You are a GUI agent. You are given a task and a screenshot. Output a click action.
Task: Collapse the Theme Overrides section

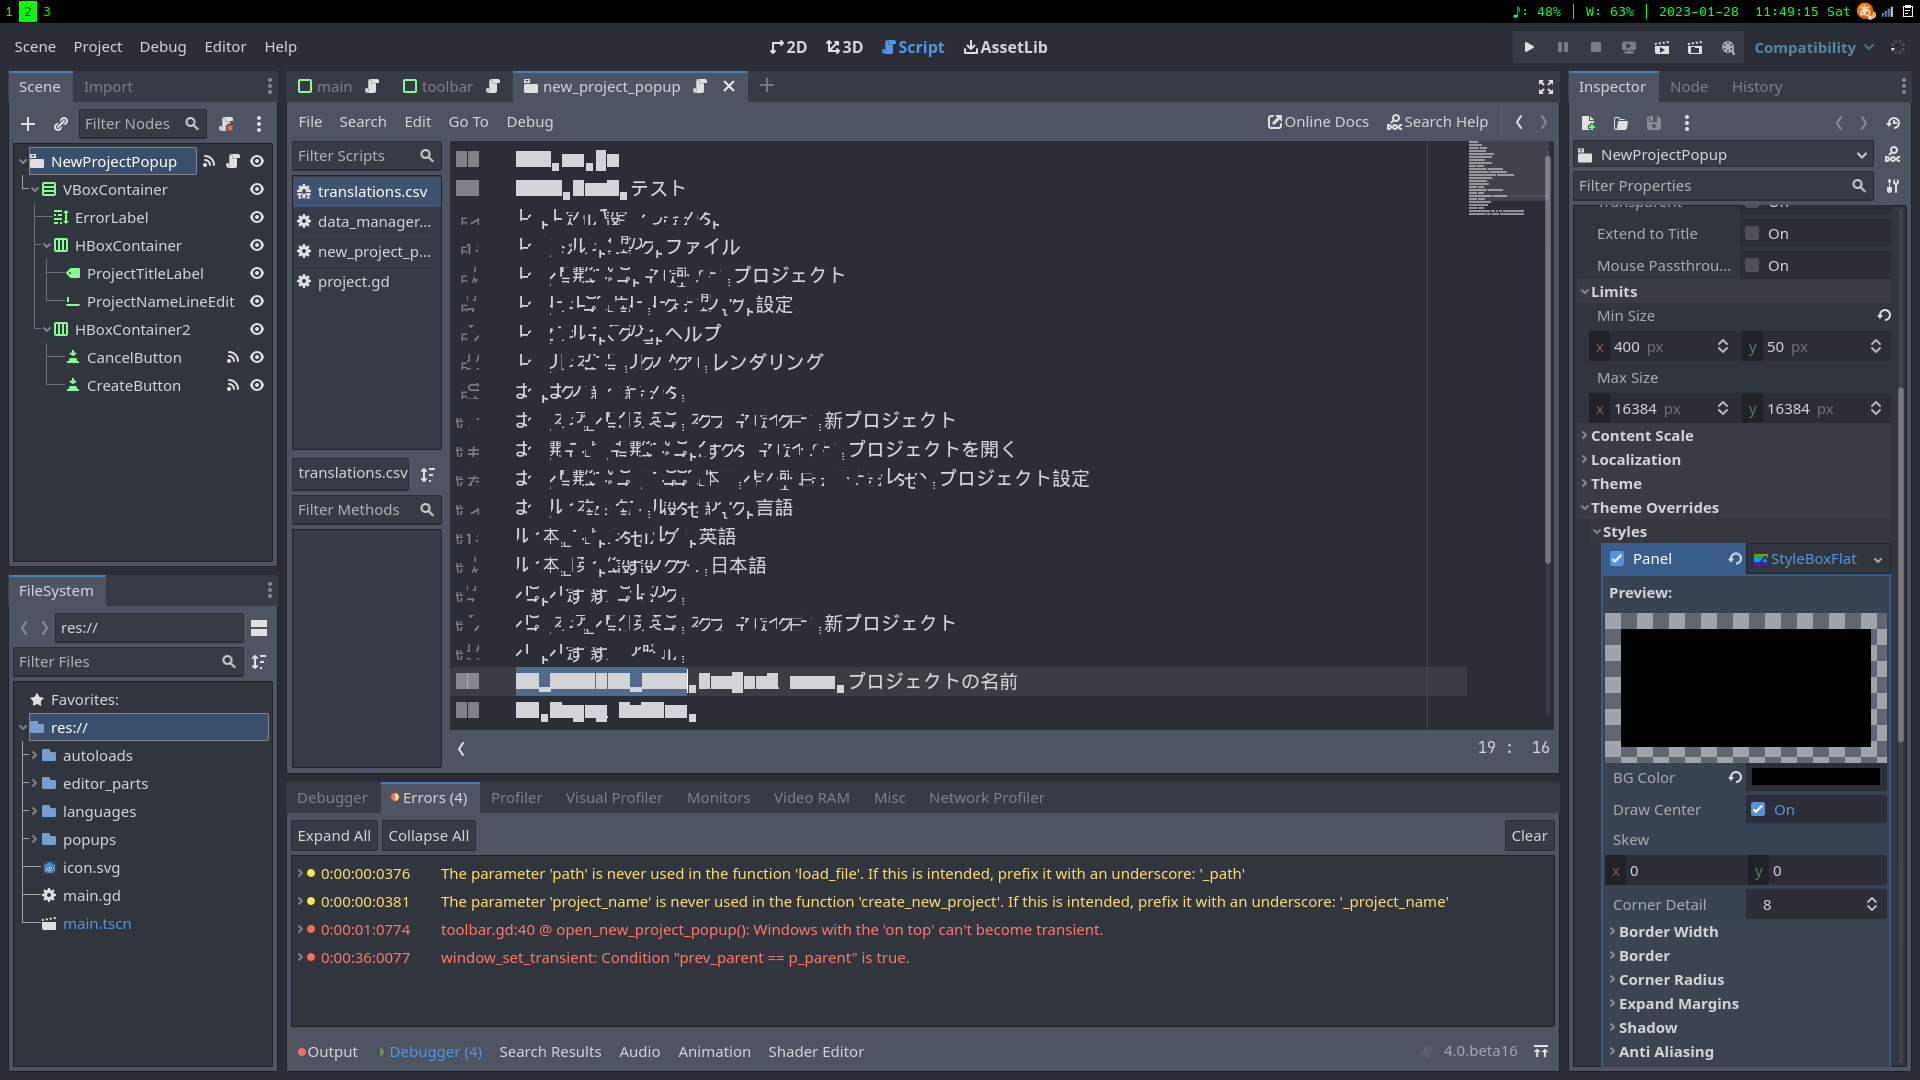pyautogui.click(x=1655, y=507)
